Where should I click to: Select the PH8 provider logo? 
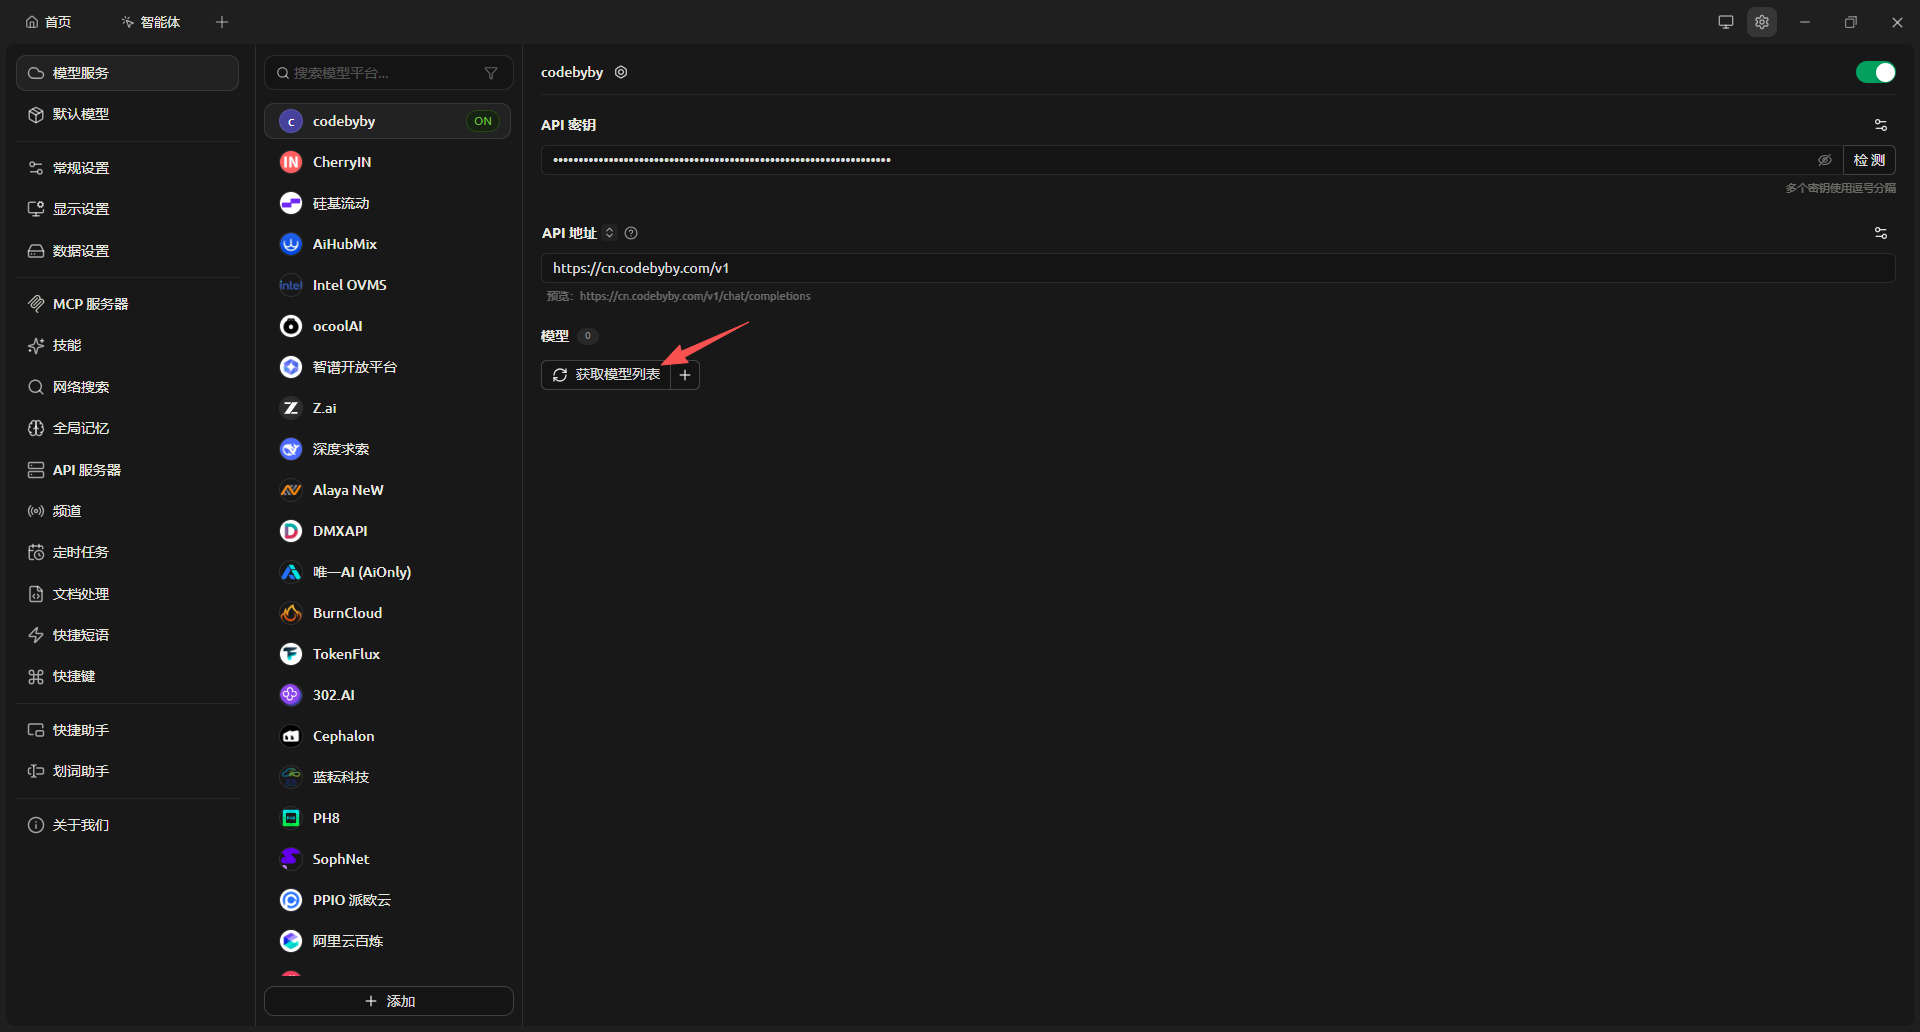[x=291, y=818]
